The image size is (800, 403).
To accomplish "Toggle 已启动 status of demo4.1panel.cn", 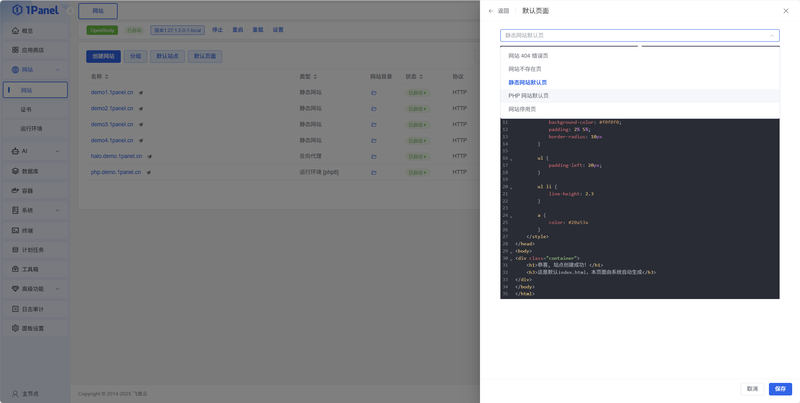I will click(x=417, y=141).
